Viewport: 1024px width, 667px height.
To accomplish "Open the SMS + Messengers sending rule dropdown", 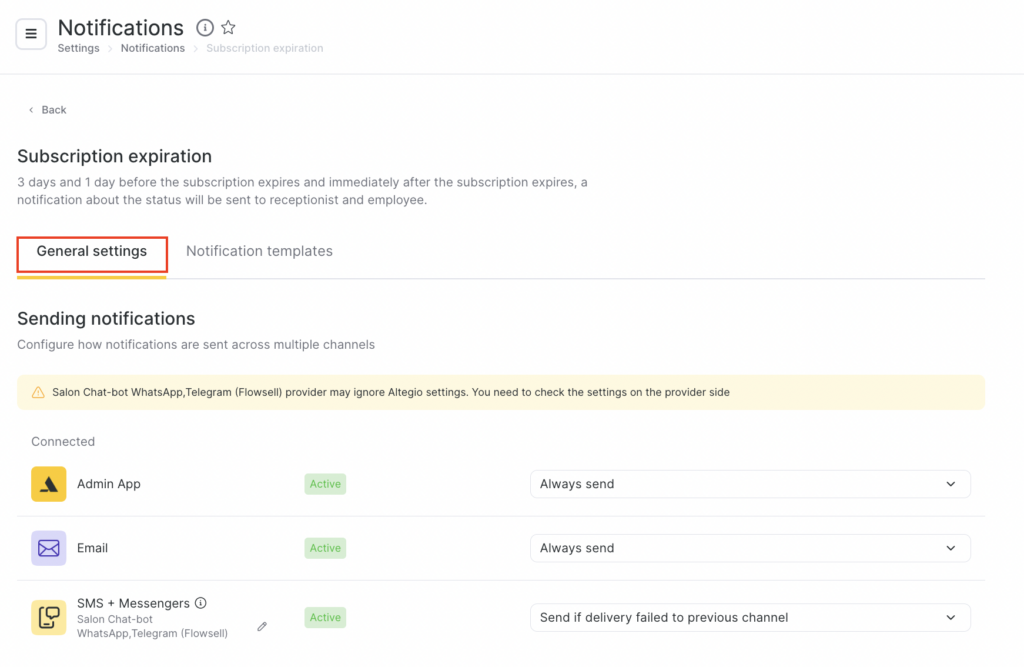I will 749,618.
